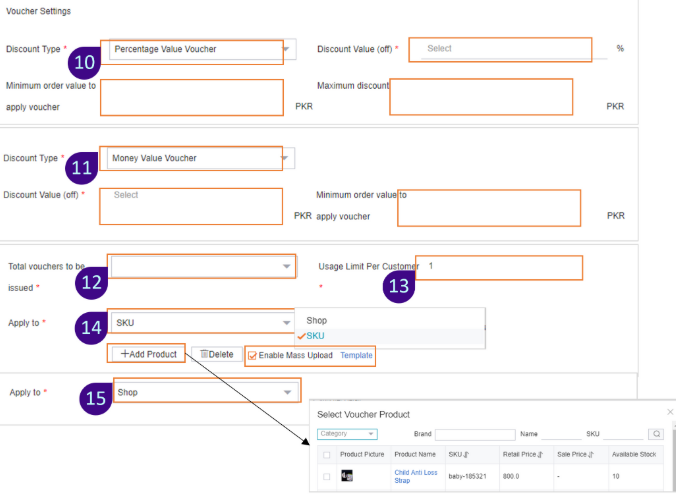The height and width of the screenshot is (496, 676).
Task: Toggle the Enable Mass Upload checkbox
Action: click(x=253, y=355)
